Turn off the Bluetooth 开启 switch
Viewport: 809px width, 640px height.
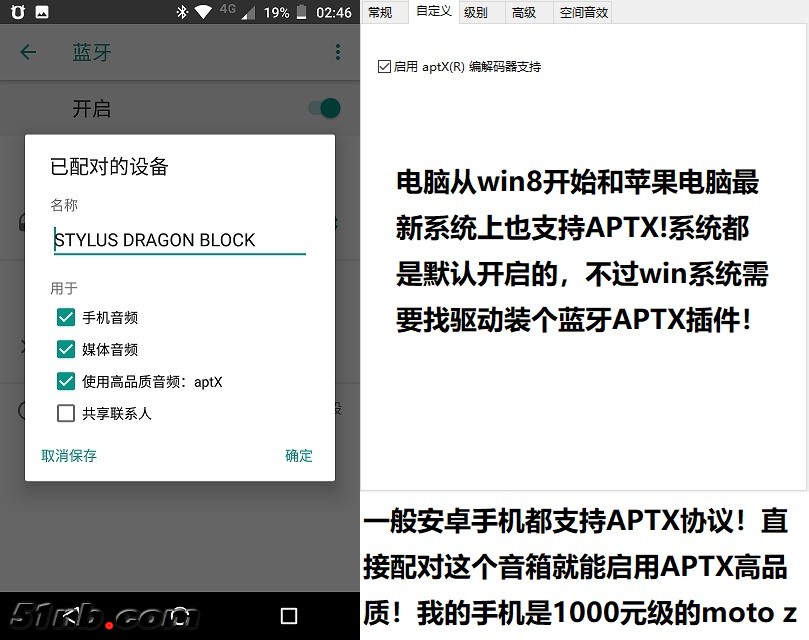click(321, 108)
